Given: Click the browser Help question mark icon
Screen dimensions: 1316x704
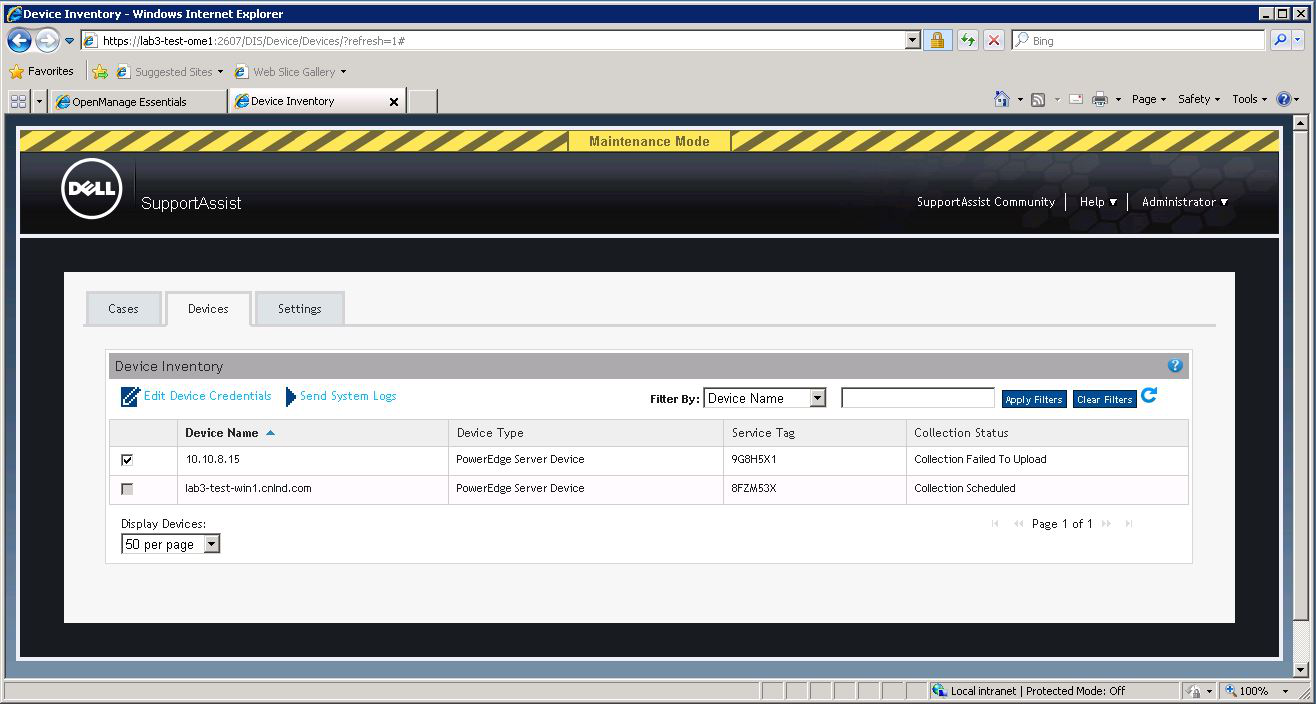Looking at the screenshot, I should point(1286,100).
